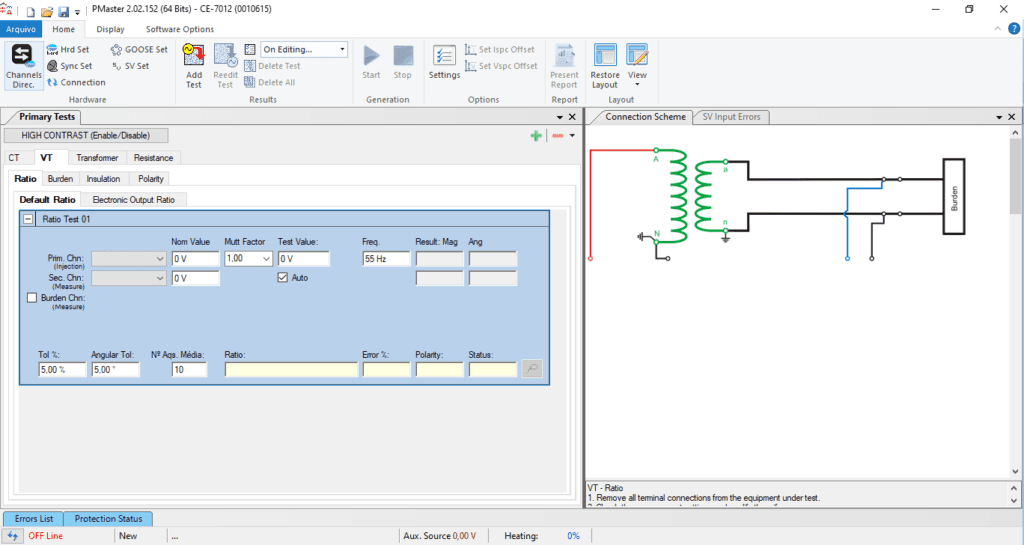1024x545 pixels.
Task: Switch to the Display ribbon tab
Action: click(110, 29)
